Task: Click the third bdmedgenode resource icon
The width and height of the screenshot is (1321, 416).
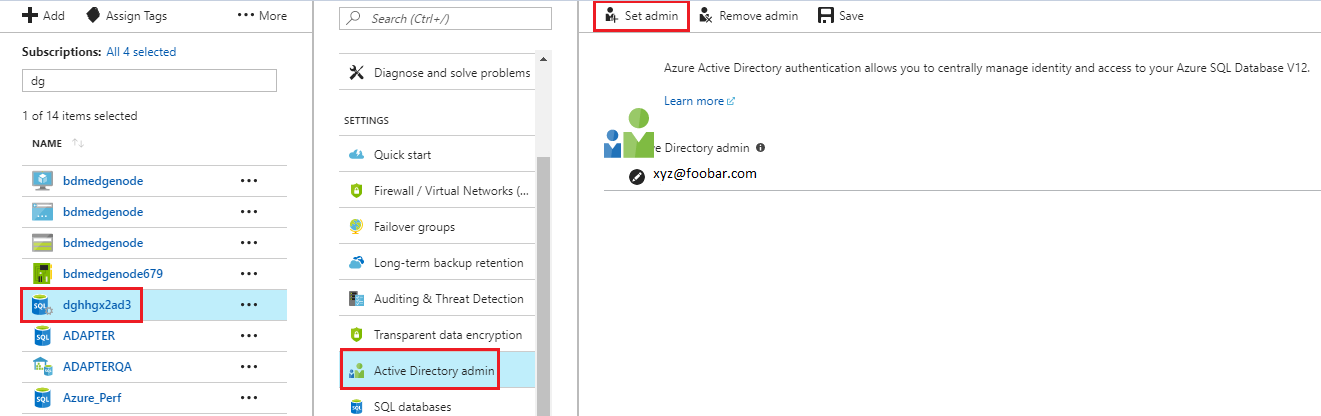Action: [42, 243]
